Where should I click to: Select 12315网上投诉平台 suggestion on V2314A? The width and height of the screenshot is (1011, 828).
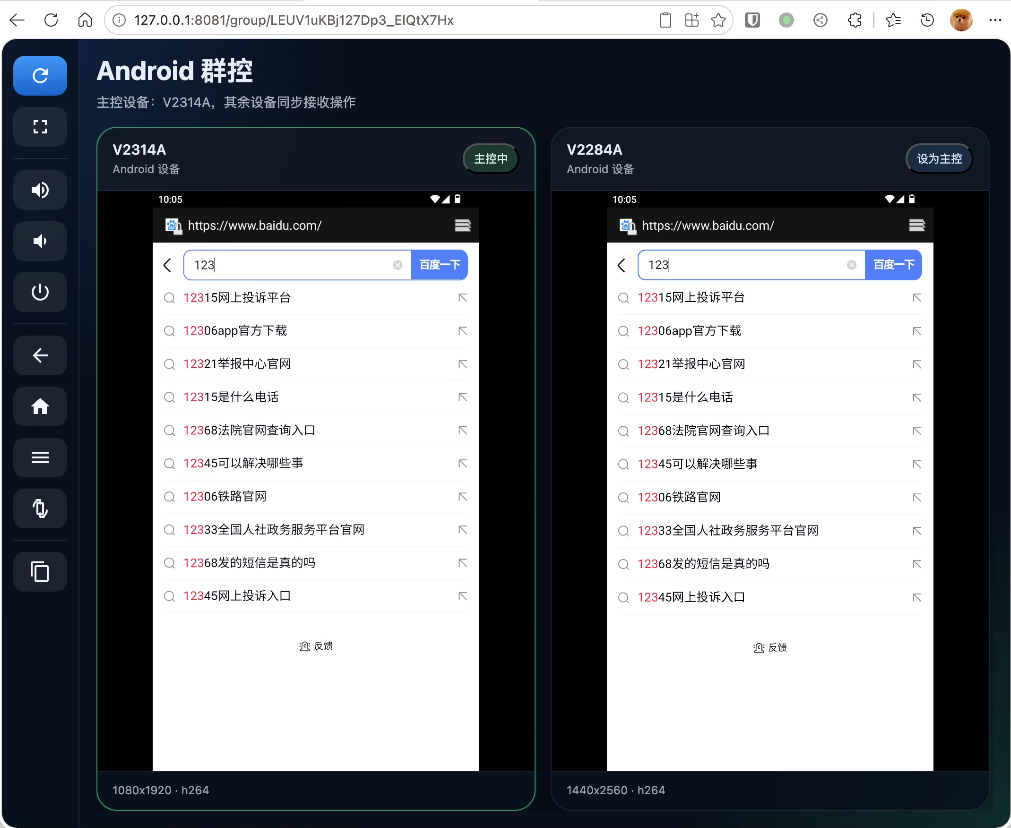(x=316, y=298)
